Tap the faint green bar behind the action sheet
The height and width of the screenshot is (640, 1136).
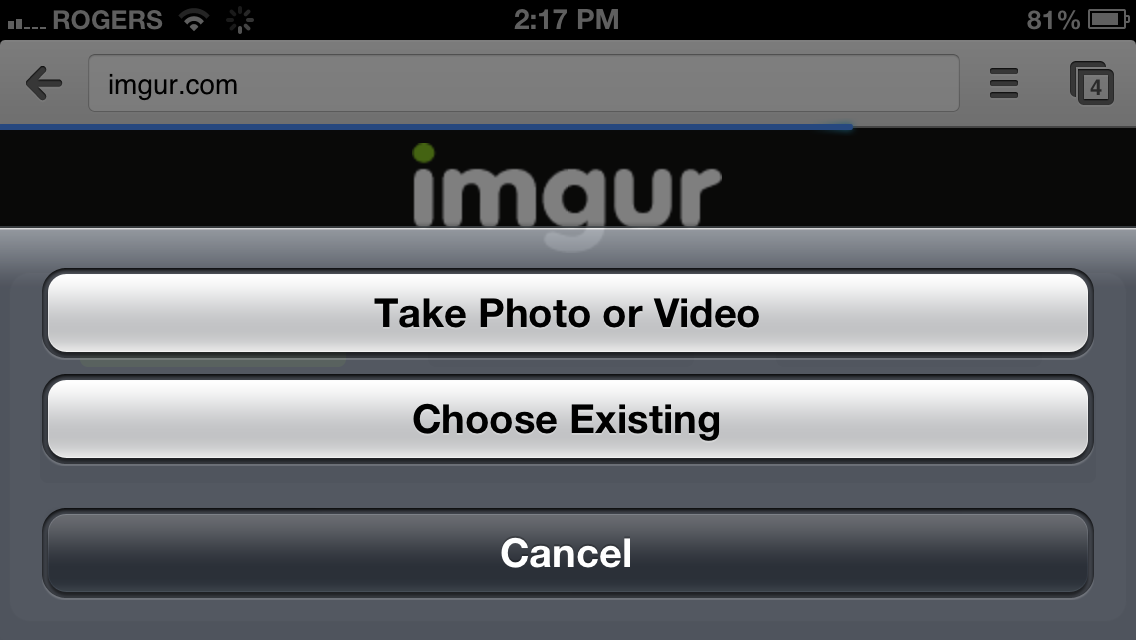click(x=213, y=360)
